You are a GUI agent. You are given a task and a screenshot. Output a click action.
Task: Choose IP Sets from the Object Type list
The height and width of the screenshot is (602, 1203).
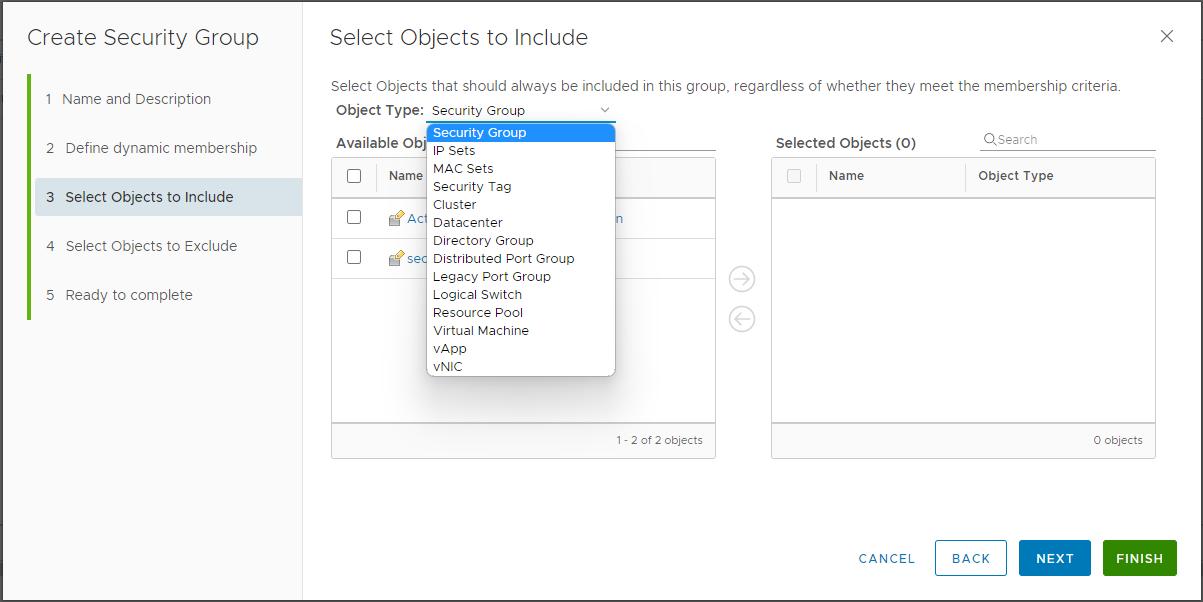454,150
